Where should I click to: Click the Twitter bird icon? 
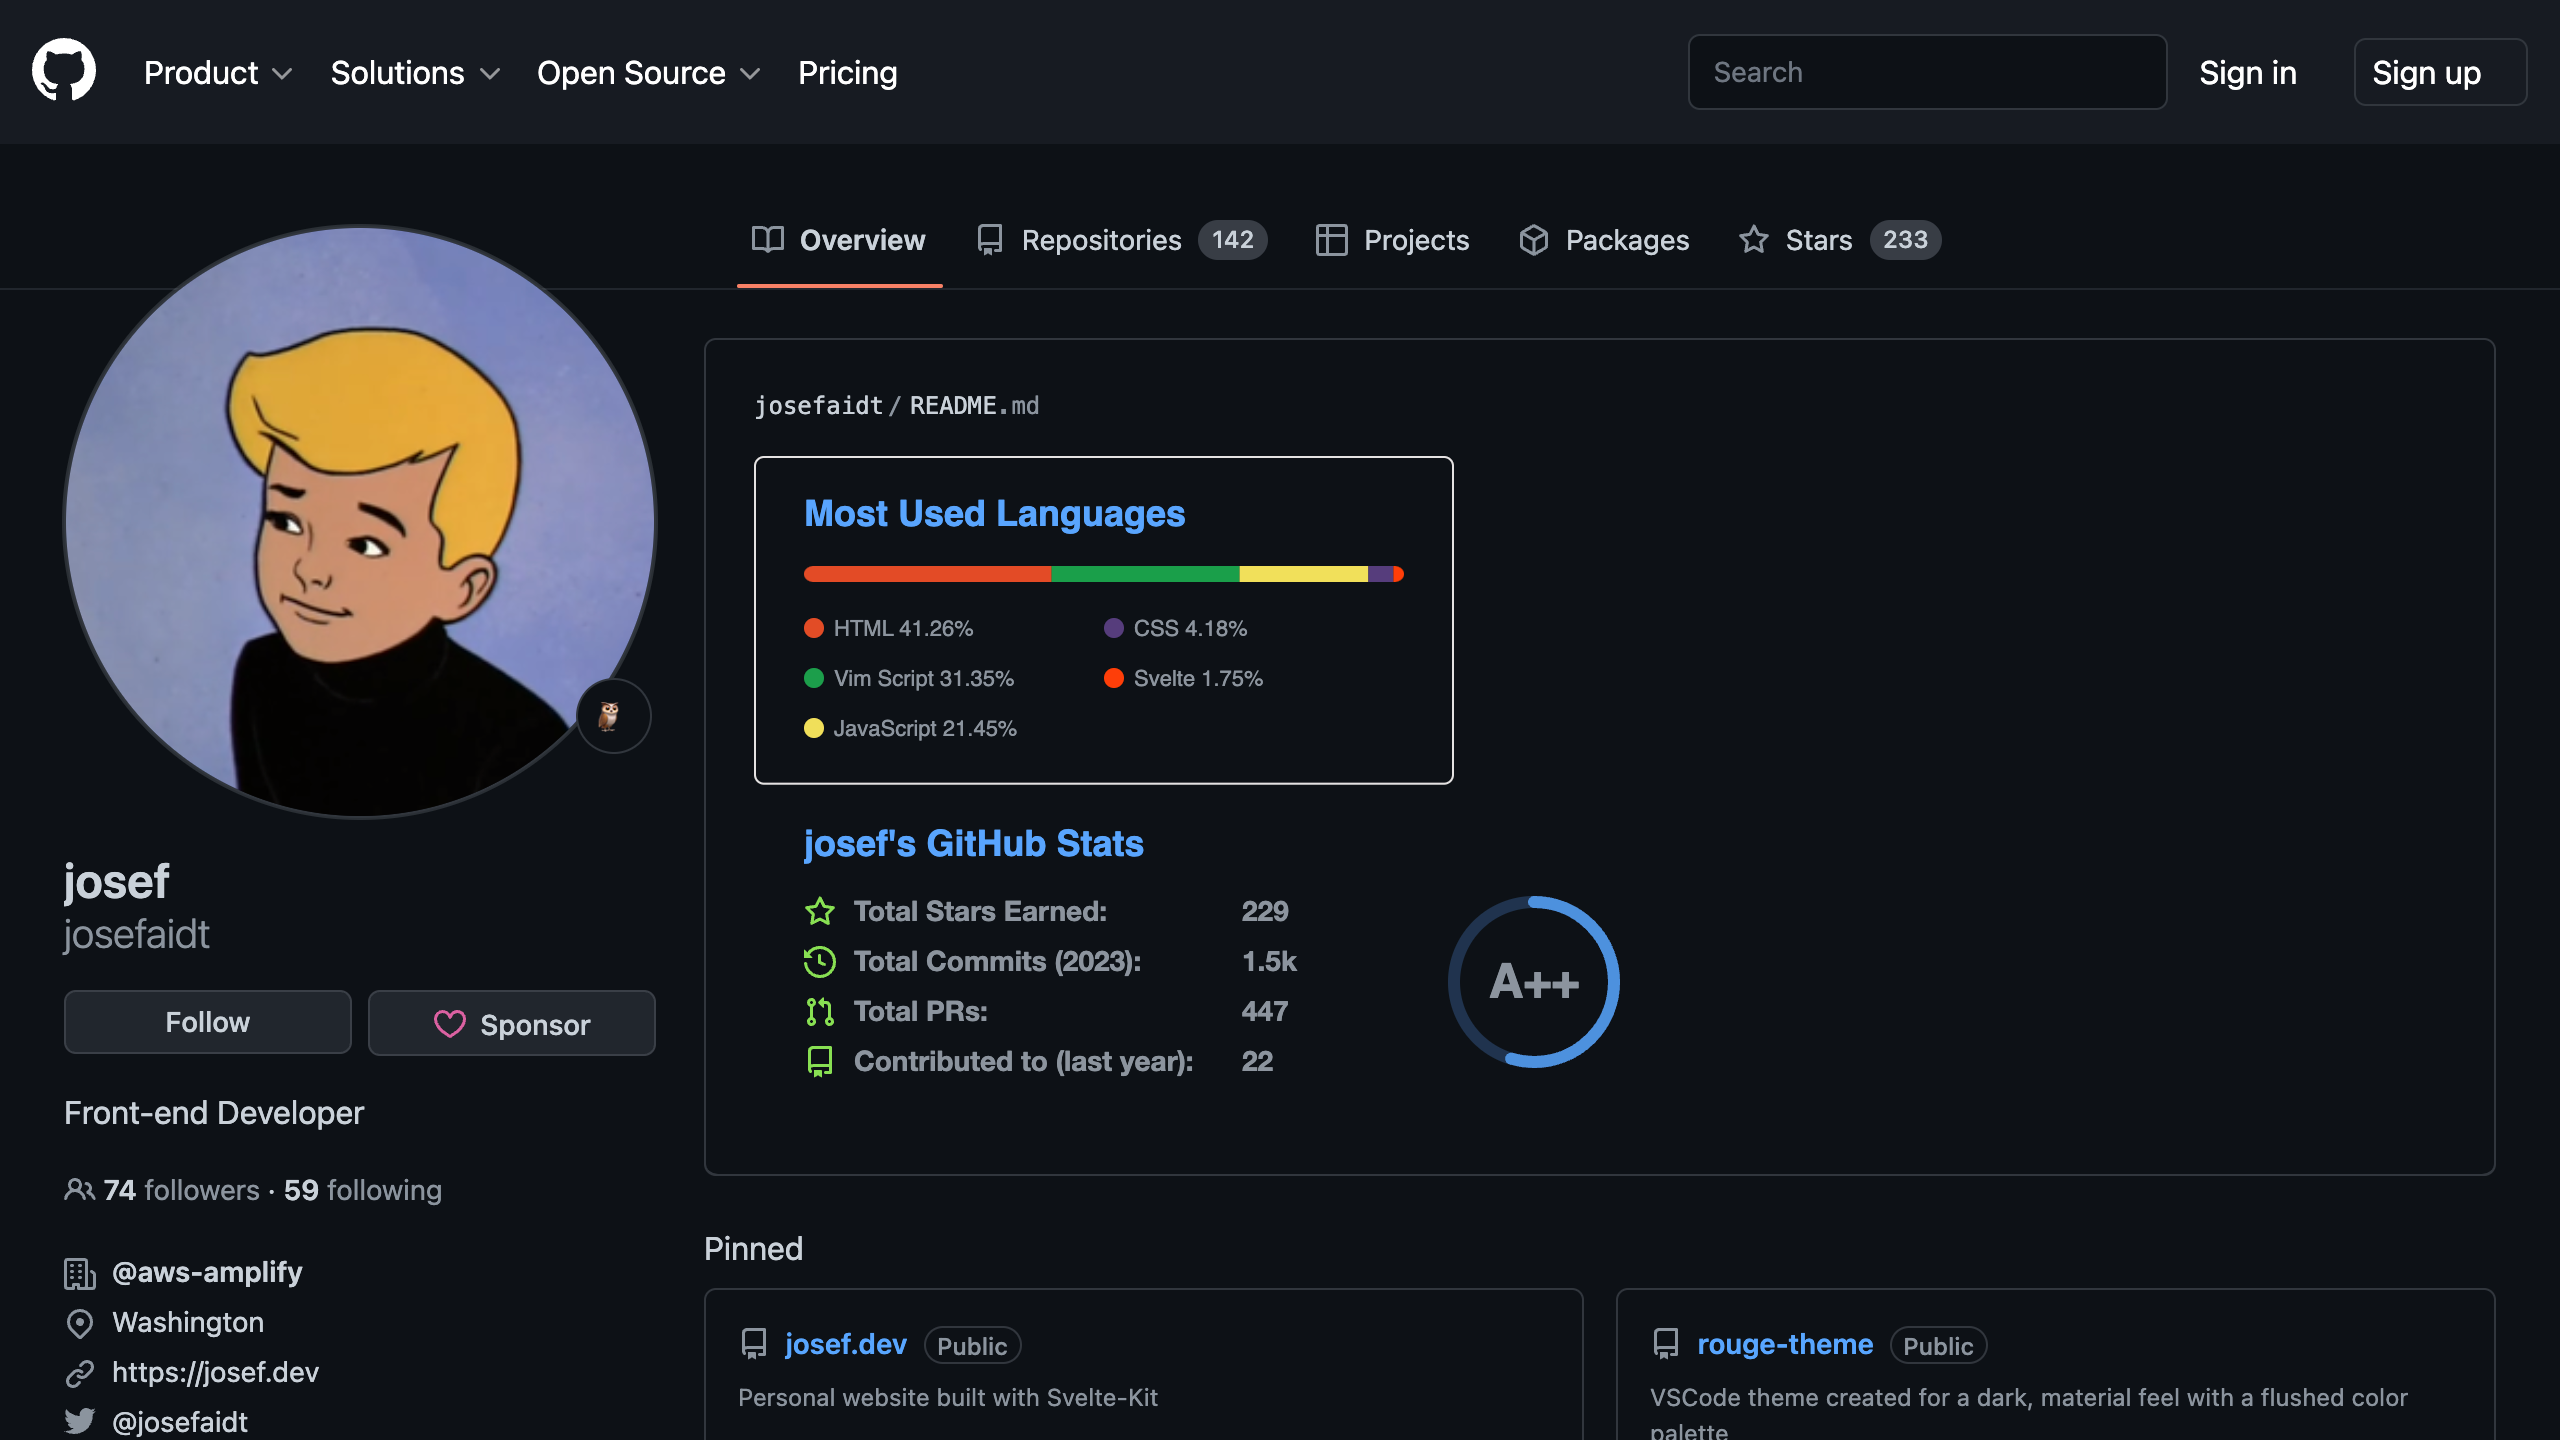(x=80, y=1421)
